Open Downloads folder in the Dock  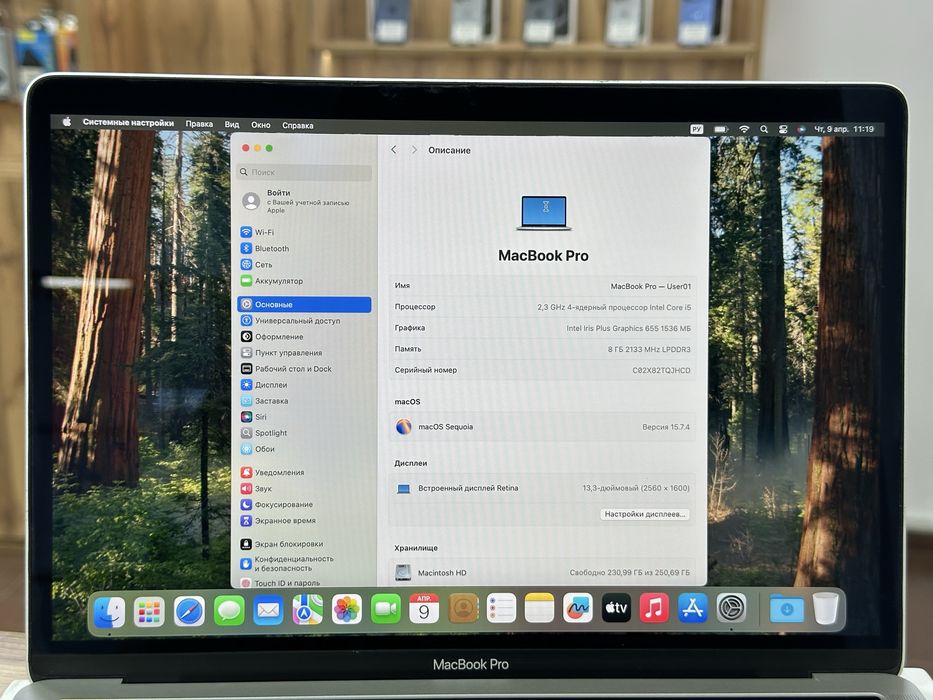click(x=787, y=609)
